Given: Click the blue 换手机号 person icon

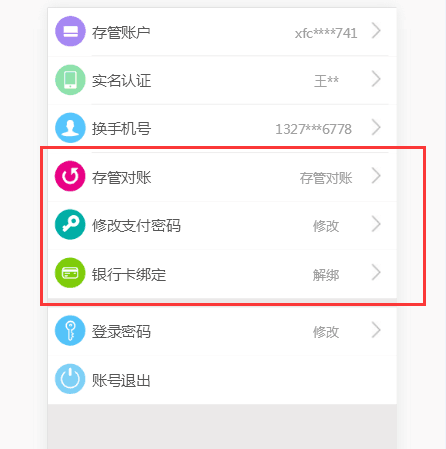Looking at the screenshot, I should [x=70, y=128].
